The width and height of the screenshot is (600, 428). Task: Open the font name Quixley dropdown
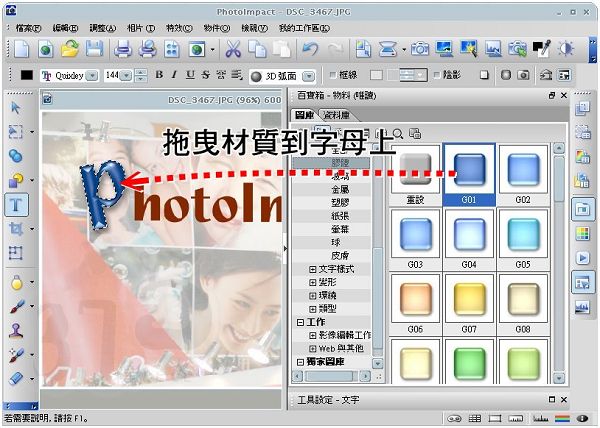(92, 76)
